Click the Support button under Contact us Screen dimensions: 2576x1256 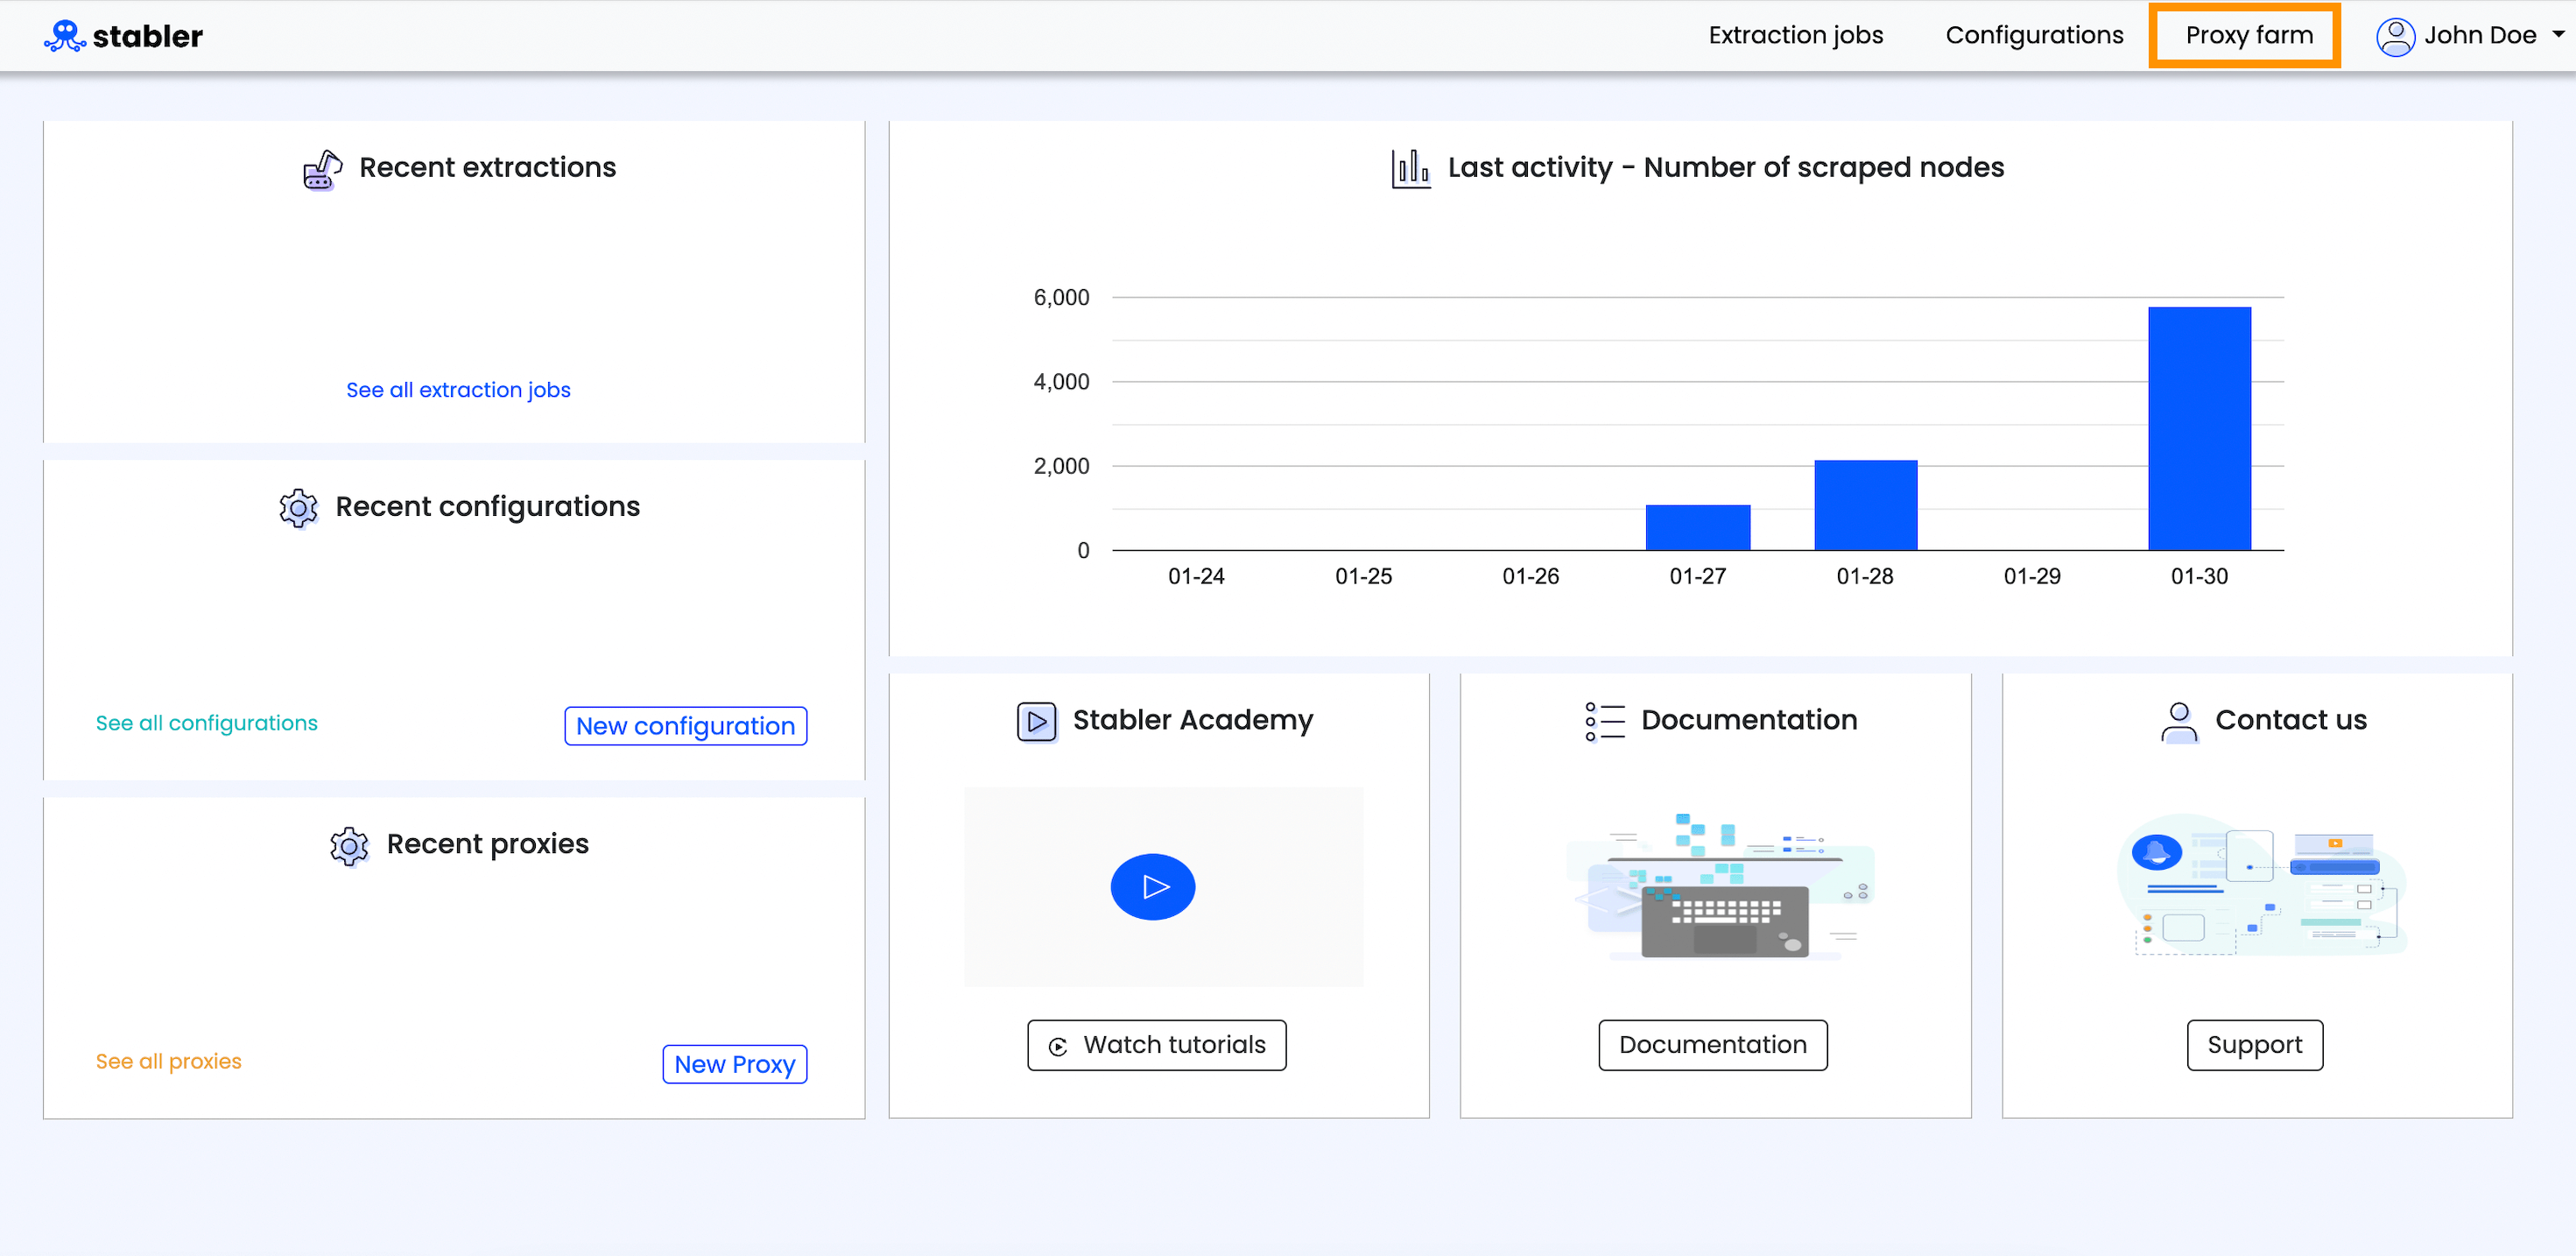coord(2254,1045)
